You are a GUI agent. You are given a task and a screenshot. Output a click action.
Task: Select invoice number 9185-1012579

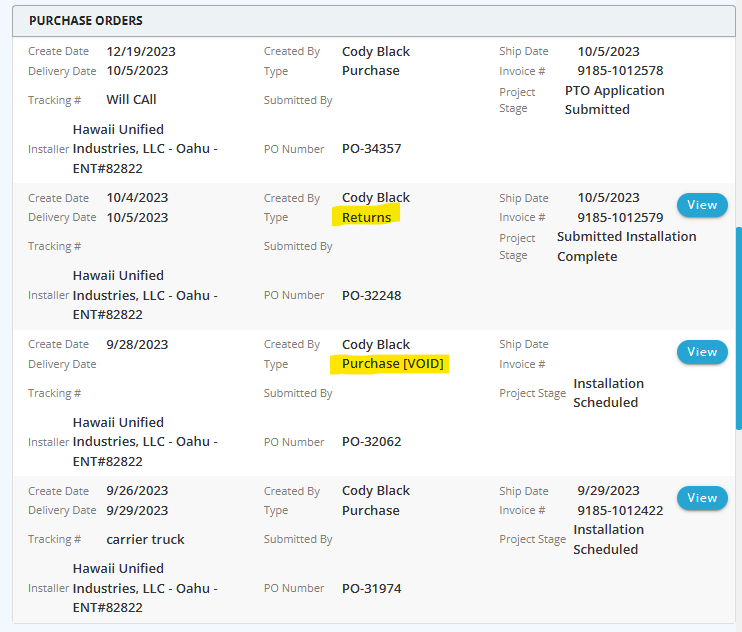click(620, 217)
